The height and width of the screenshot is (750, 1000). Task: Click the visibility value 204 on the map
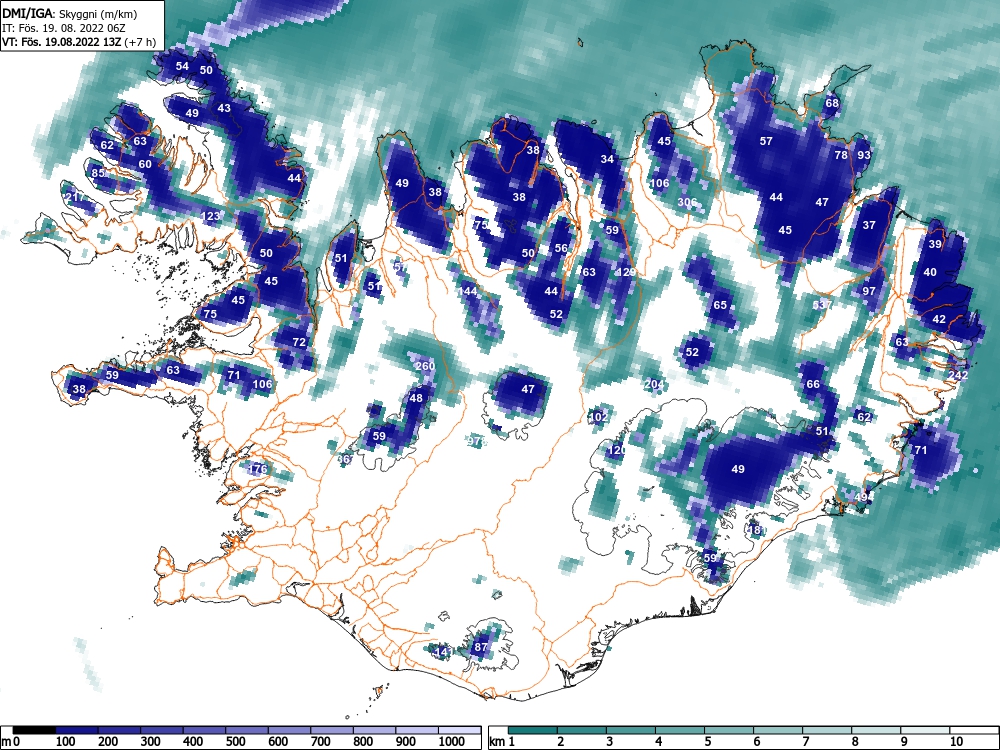(x=654, y=384)
